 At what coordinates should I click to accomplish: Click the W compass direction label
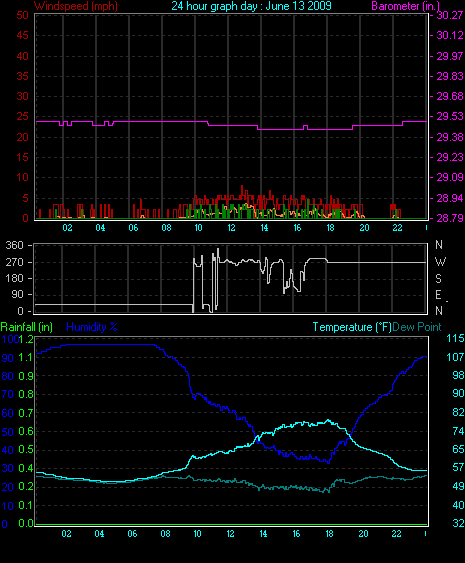[x=440, y=262]
